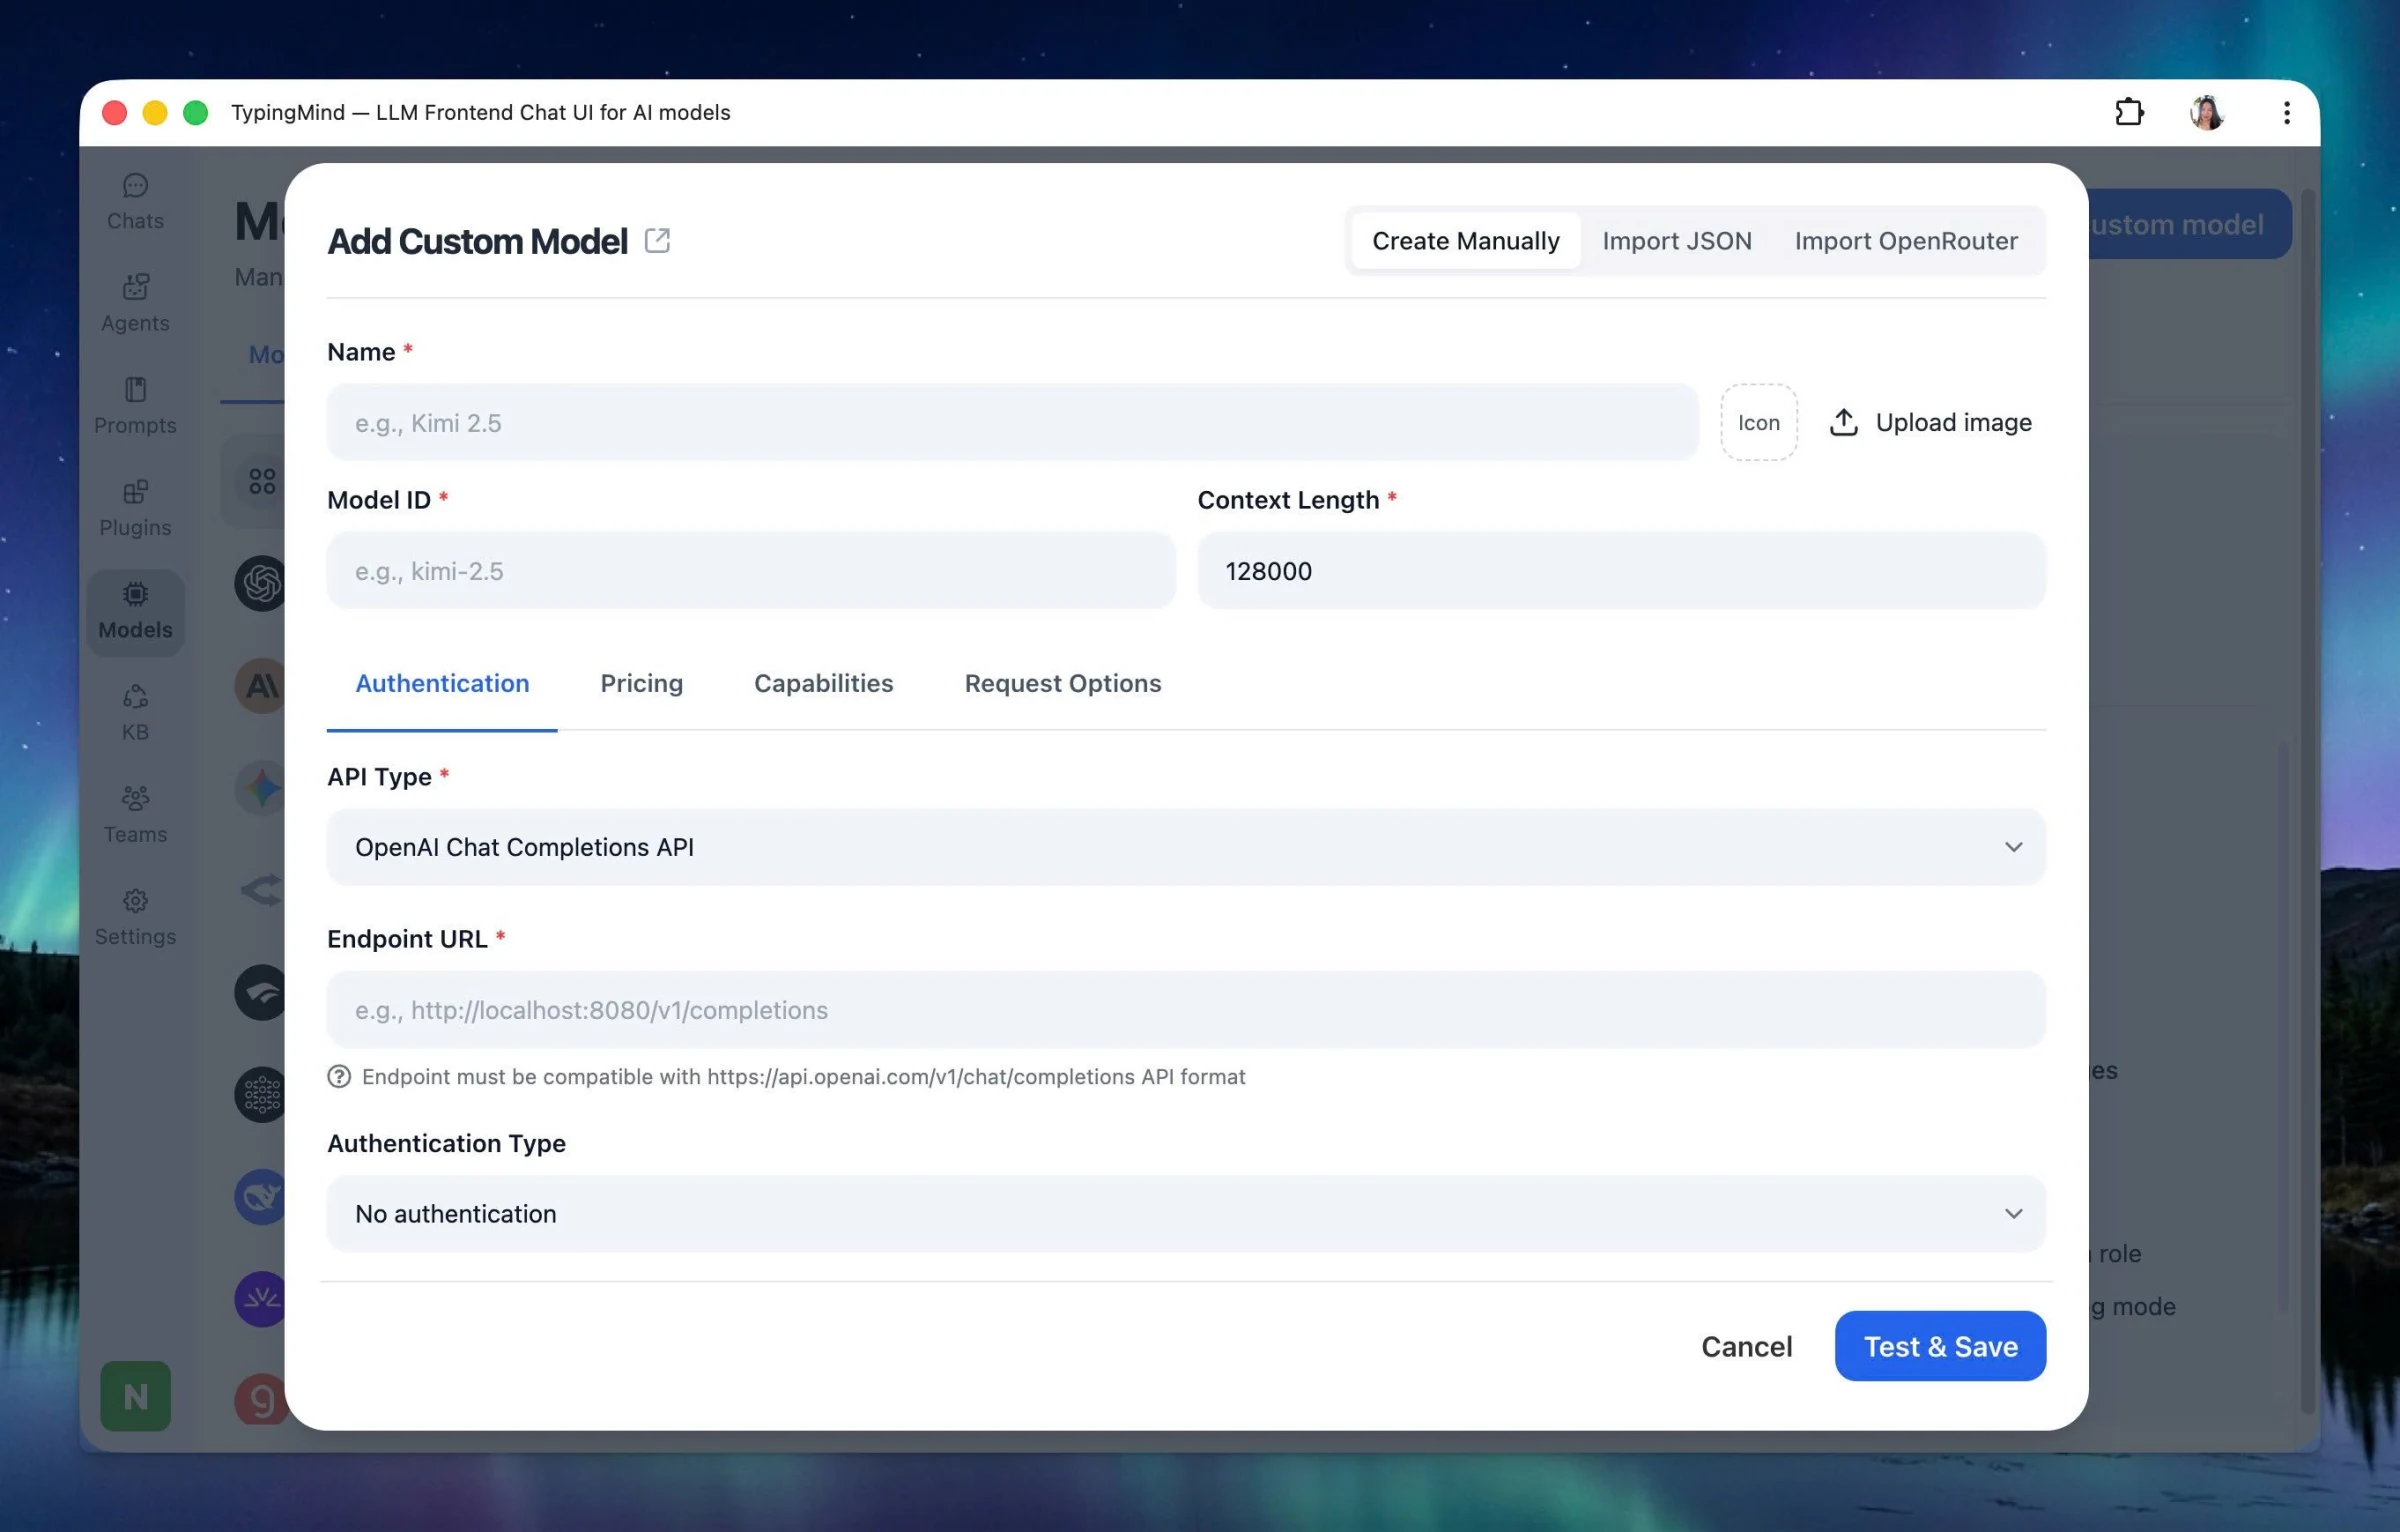The image size is (2400, 1532).
Task: Click the macOS green fullscreen button
Action: click(196, 112)
